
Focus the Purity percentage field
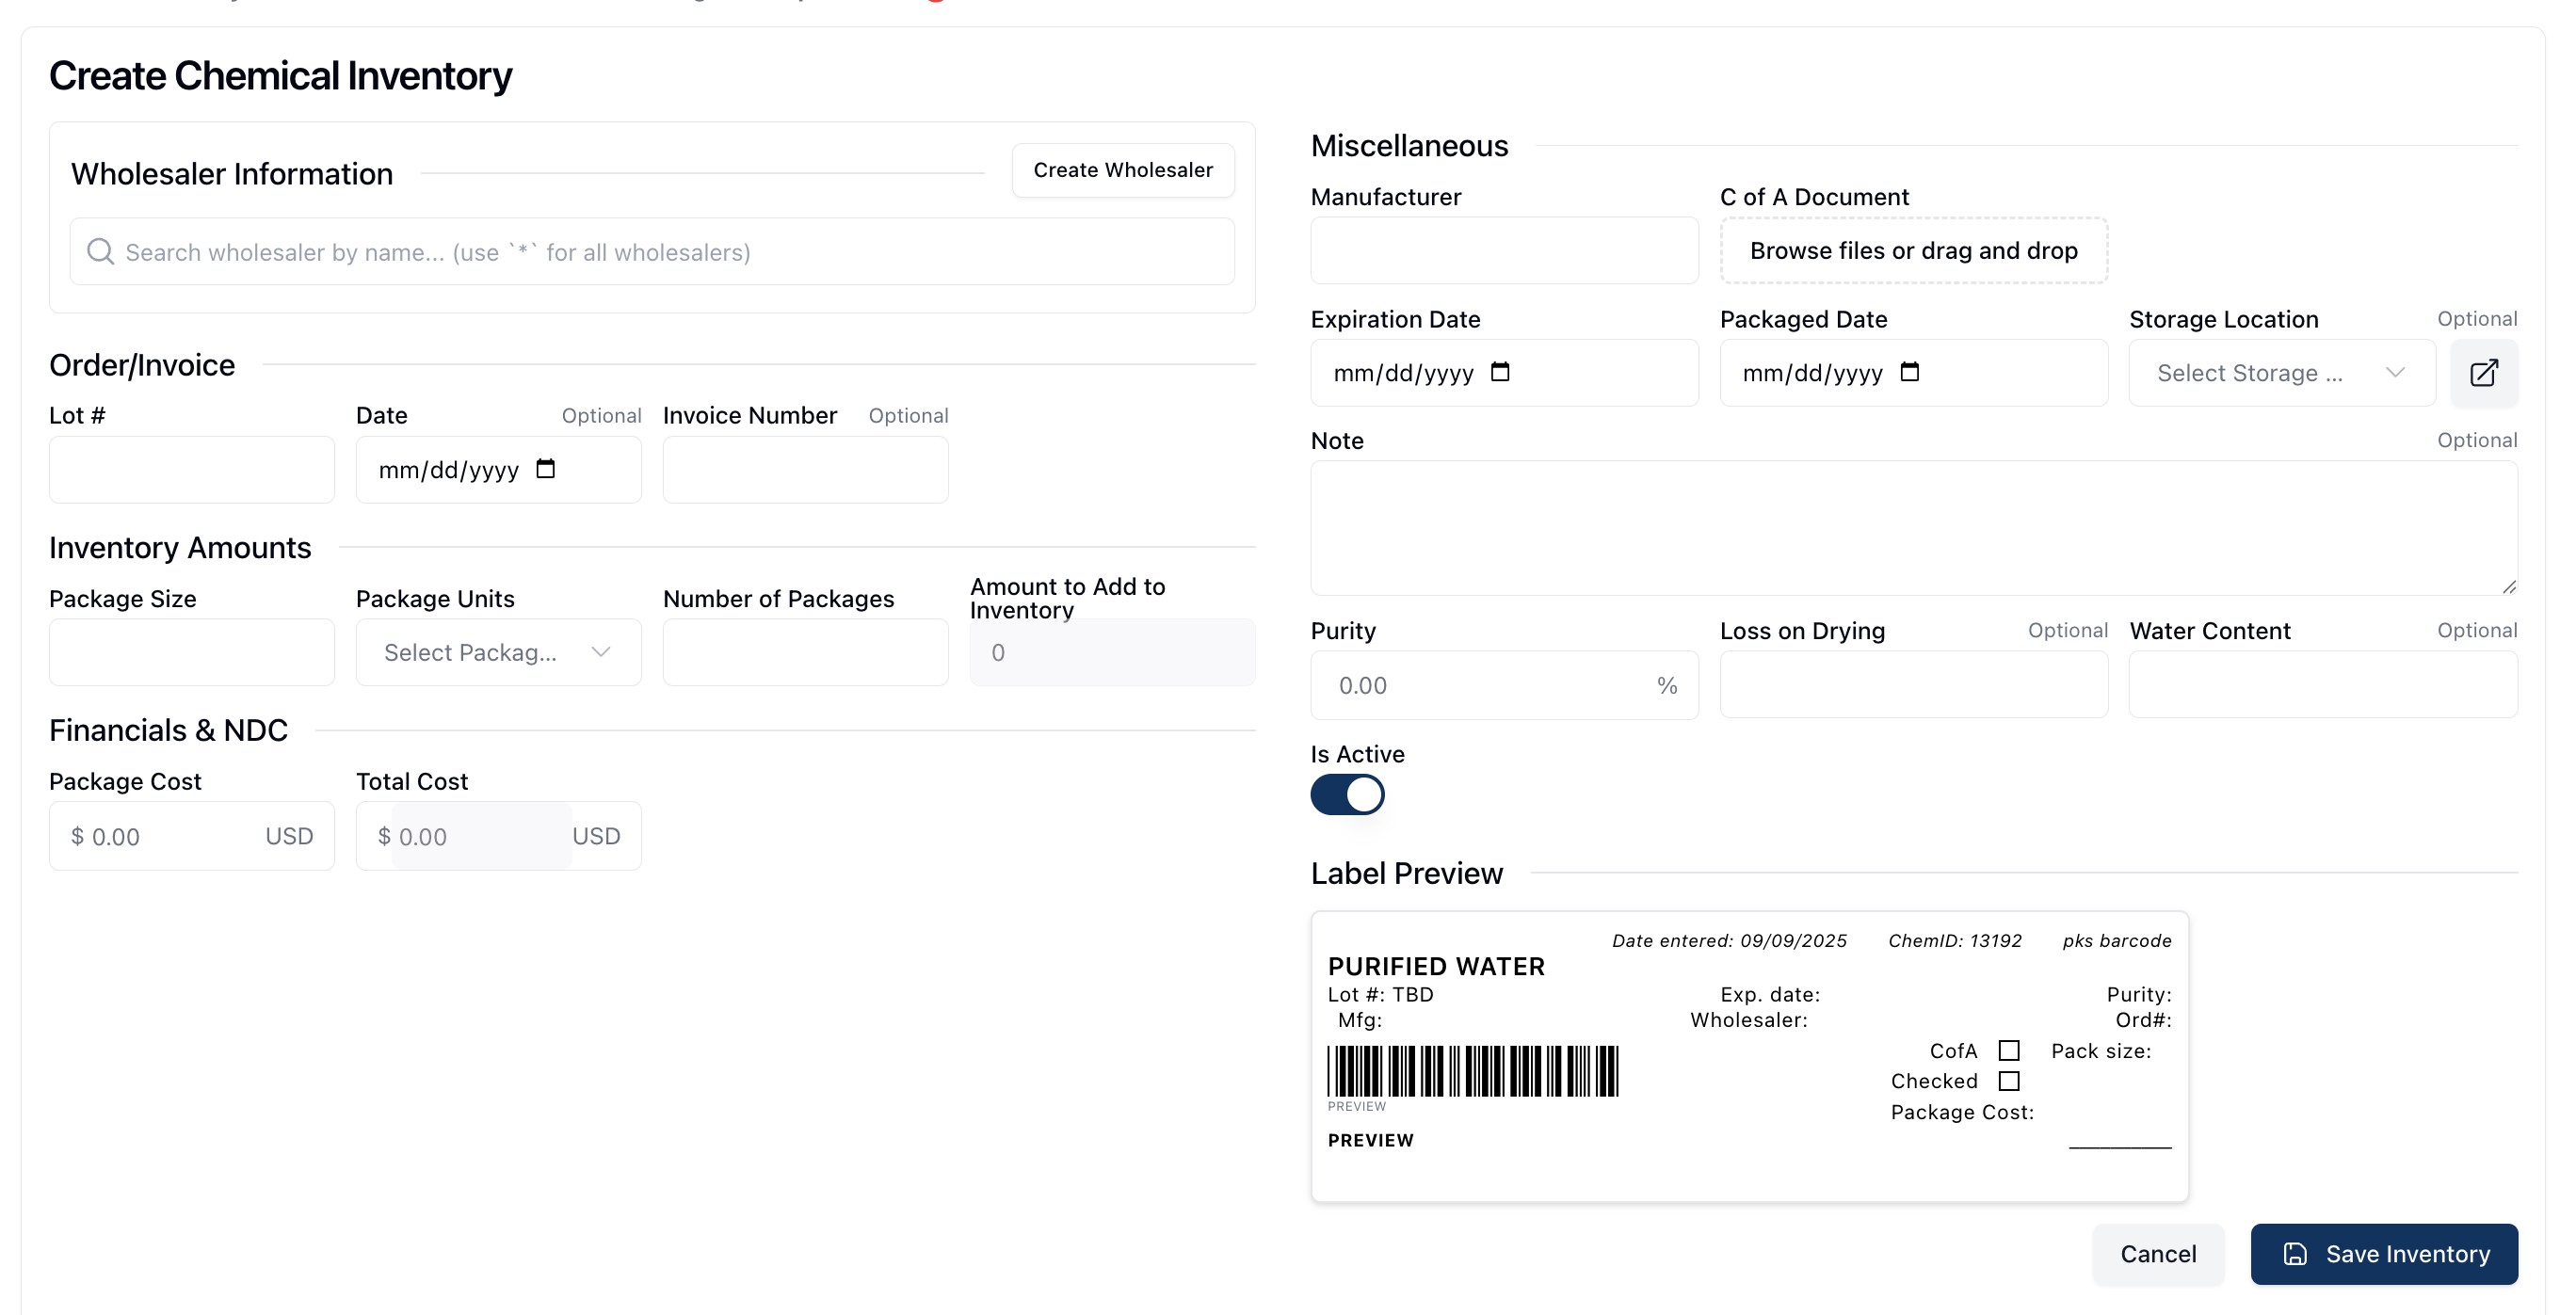click(1480, 686)
